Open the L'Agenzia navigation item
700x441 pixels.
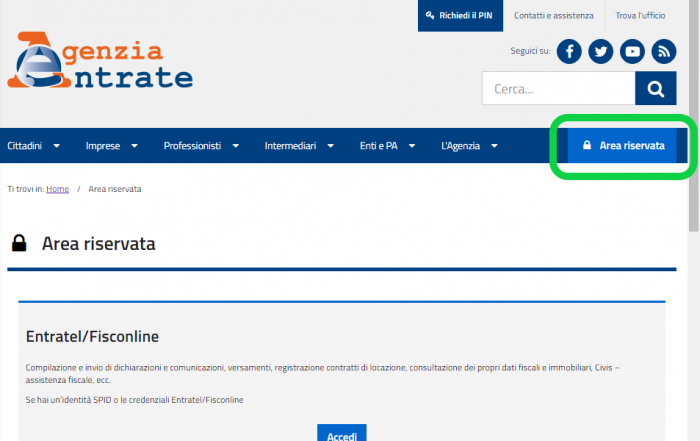pos(460,146)
